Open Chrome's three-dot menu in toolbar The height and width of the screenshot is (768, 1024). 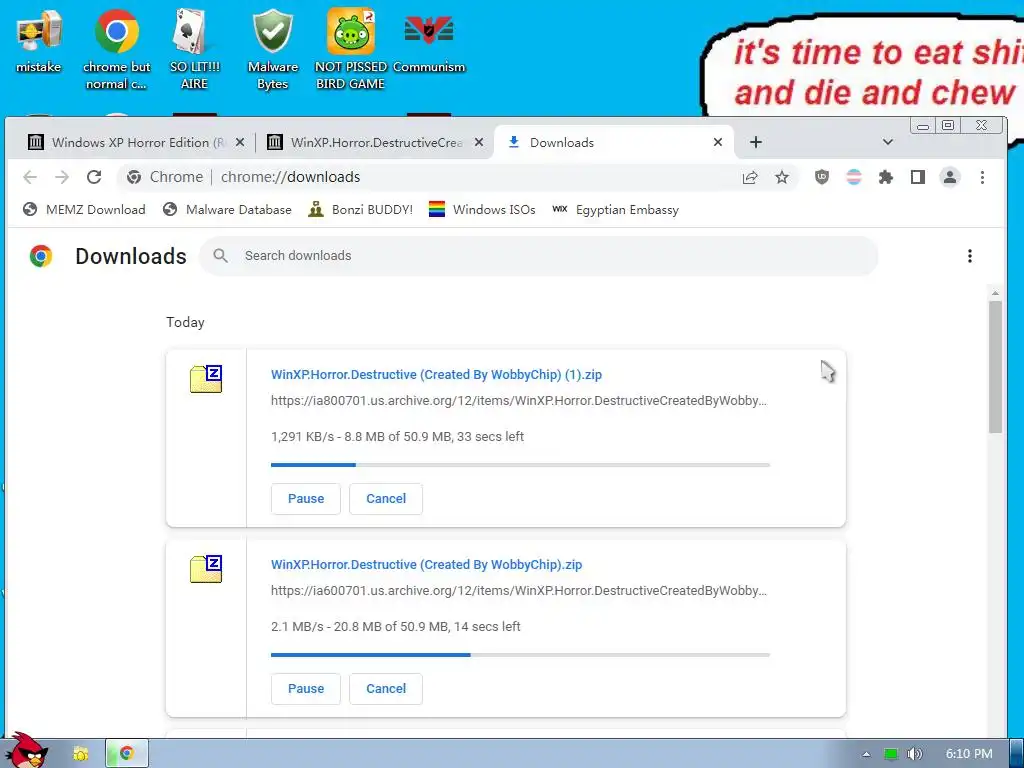tap(982, 177)
